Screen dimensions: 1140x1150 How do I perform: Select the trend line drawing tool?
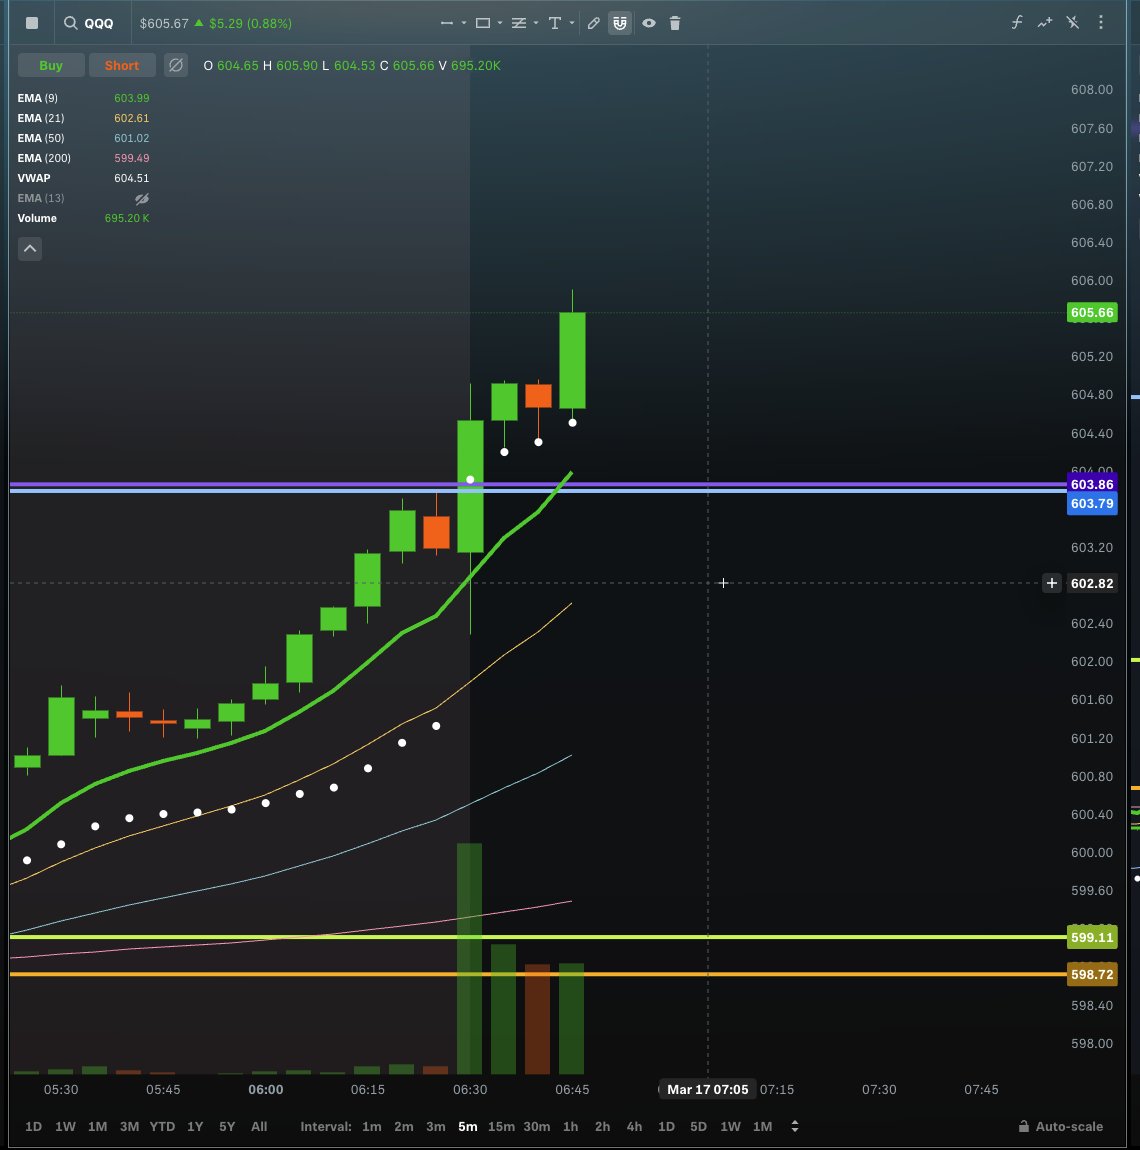[447, 23]
